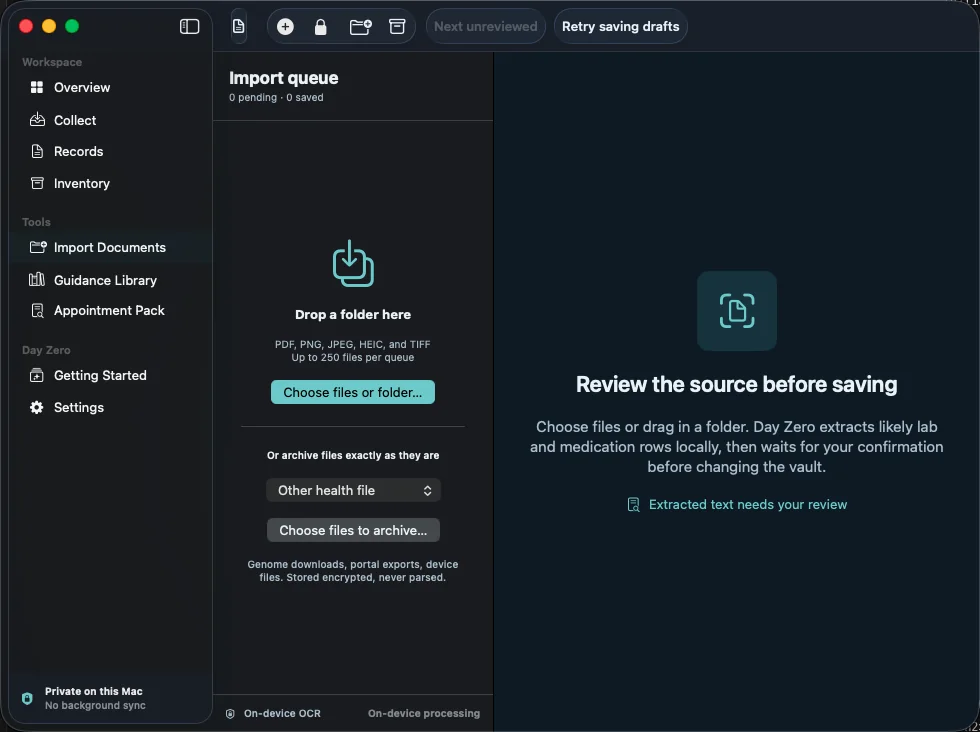Click the drop-folder download icon
The height and width of the screenshot is (732, 980).
pos(353,263)
